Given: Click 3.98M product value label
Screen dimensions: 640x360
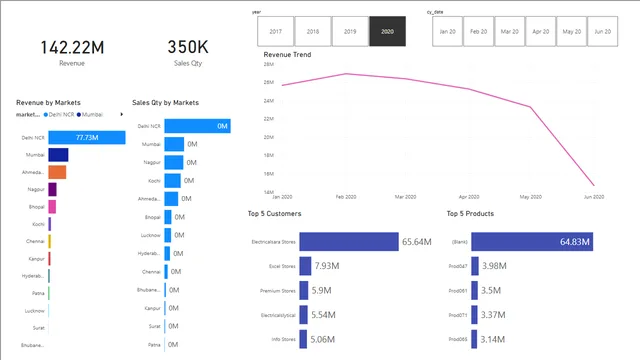Looking at the screenshot, I should click(x=494, y=266).
